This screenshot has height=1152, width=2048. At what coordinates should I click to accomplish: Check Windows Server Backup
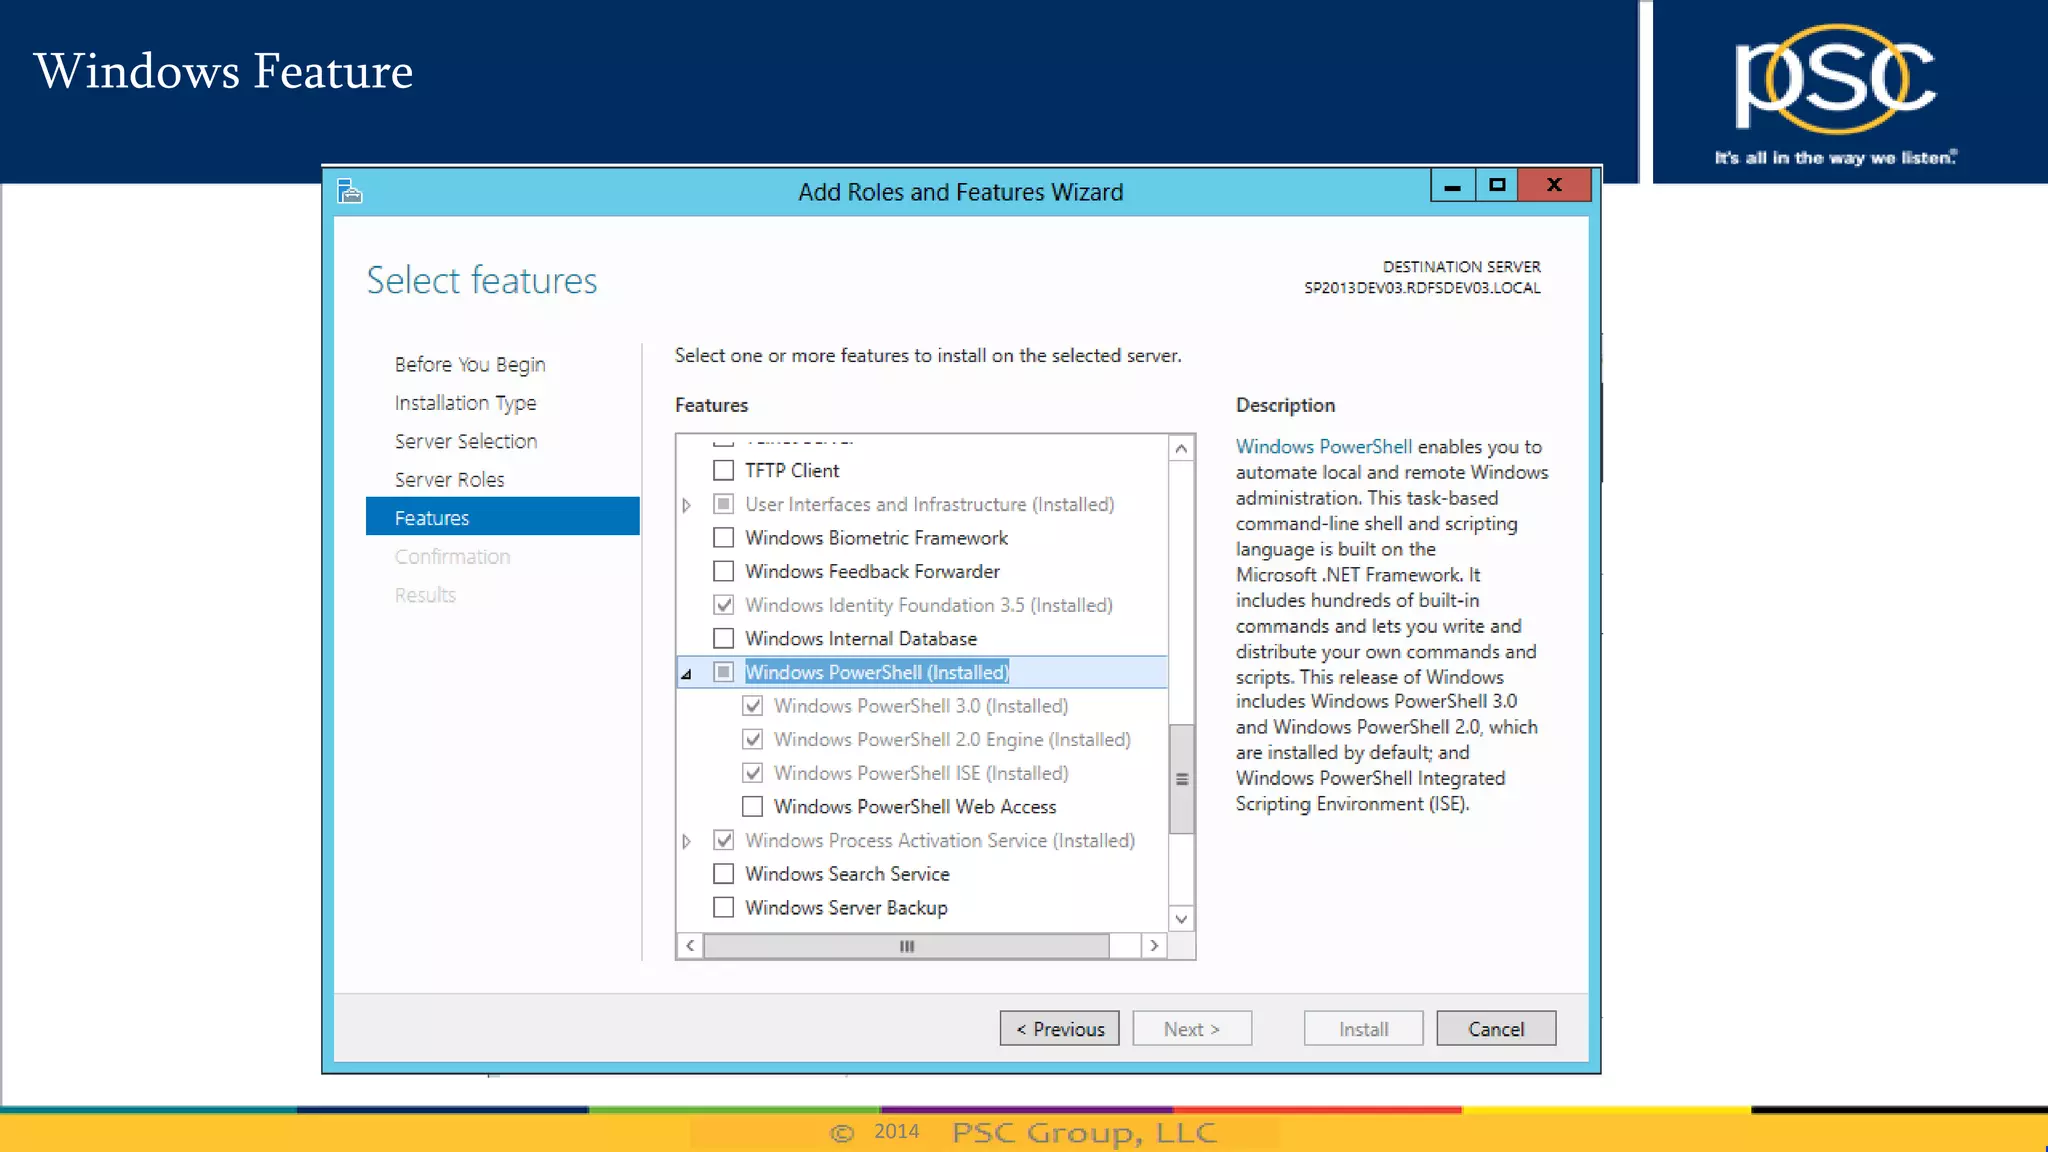tap(724, 907)
